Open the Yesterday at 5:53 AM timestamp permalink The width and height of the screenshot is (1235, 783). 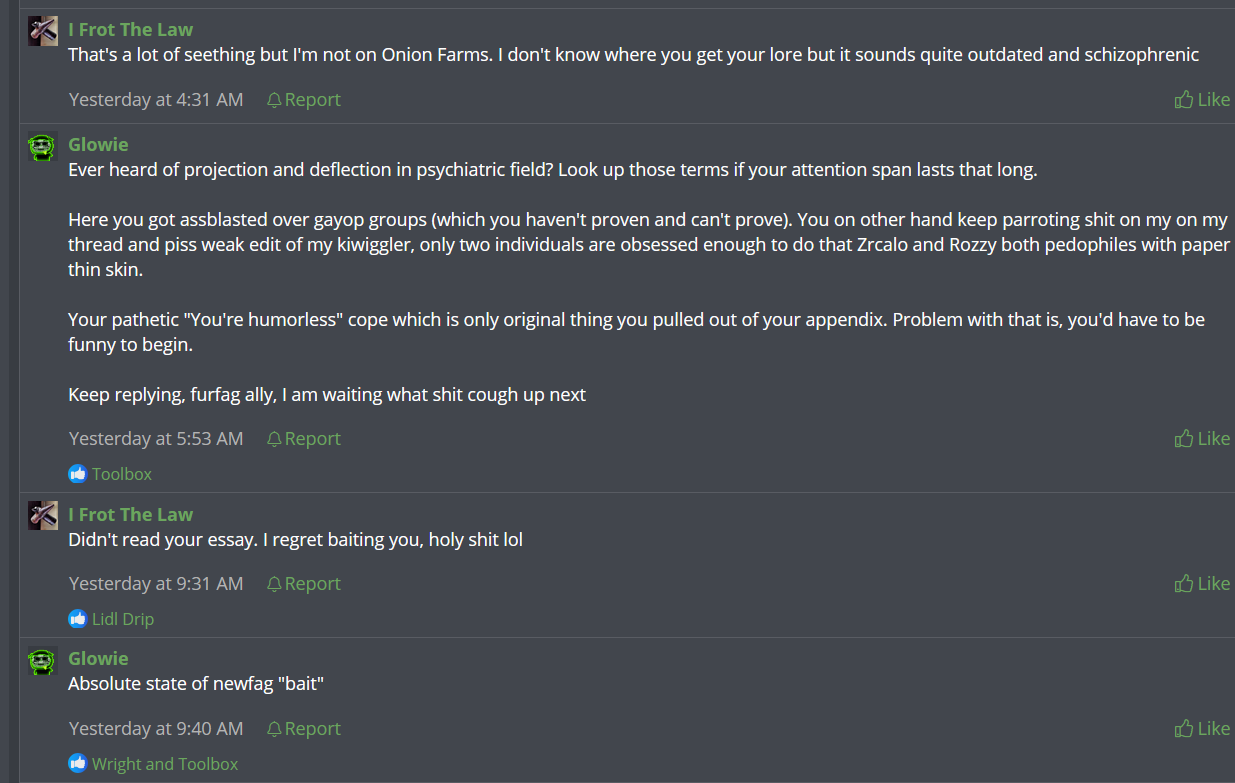156,438
